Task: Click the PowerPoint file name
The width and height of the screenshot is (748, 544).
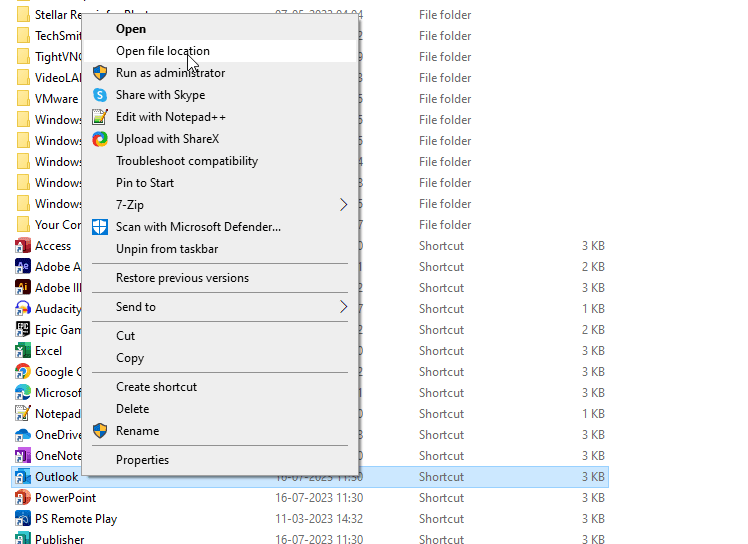Action: point(65,498)
